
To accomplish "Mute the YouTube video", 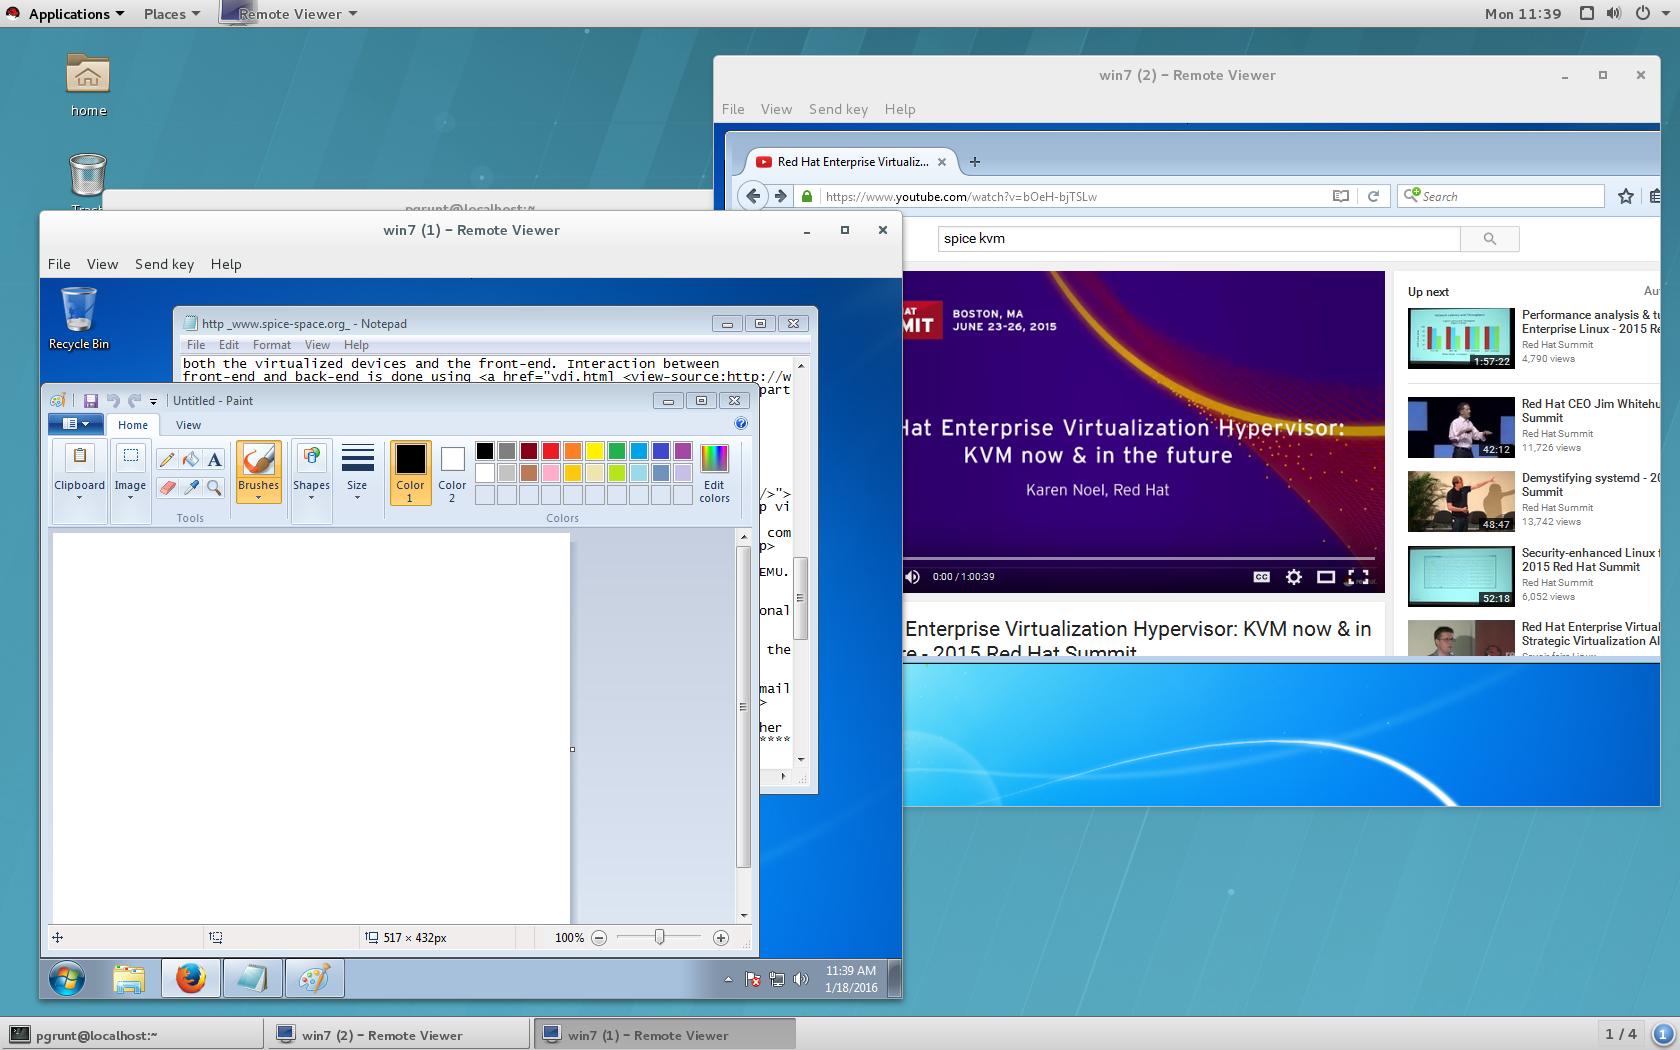I will (x=912, y=577).
